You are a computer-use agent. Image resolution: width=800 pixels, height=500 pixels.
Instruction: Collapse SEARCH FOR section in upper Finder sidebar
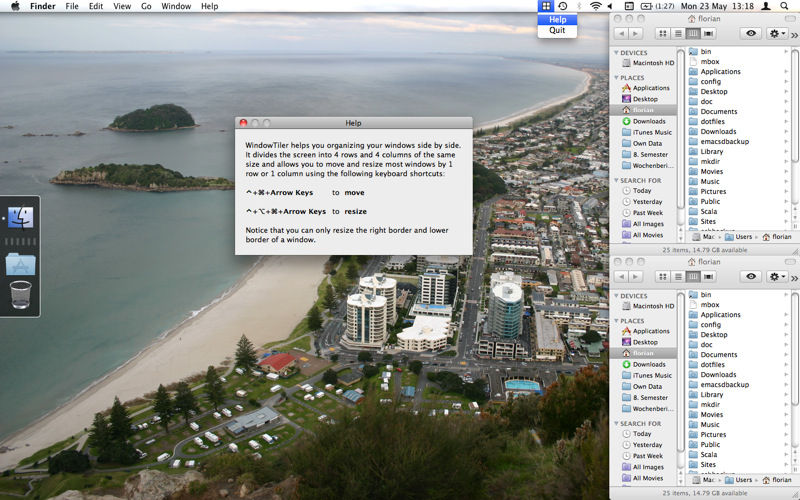point(616,181)
